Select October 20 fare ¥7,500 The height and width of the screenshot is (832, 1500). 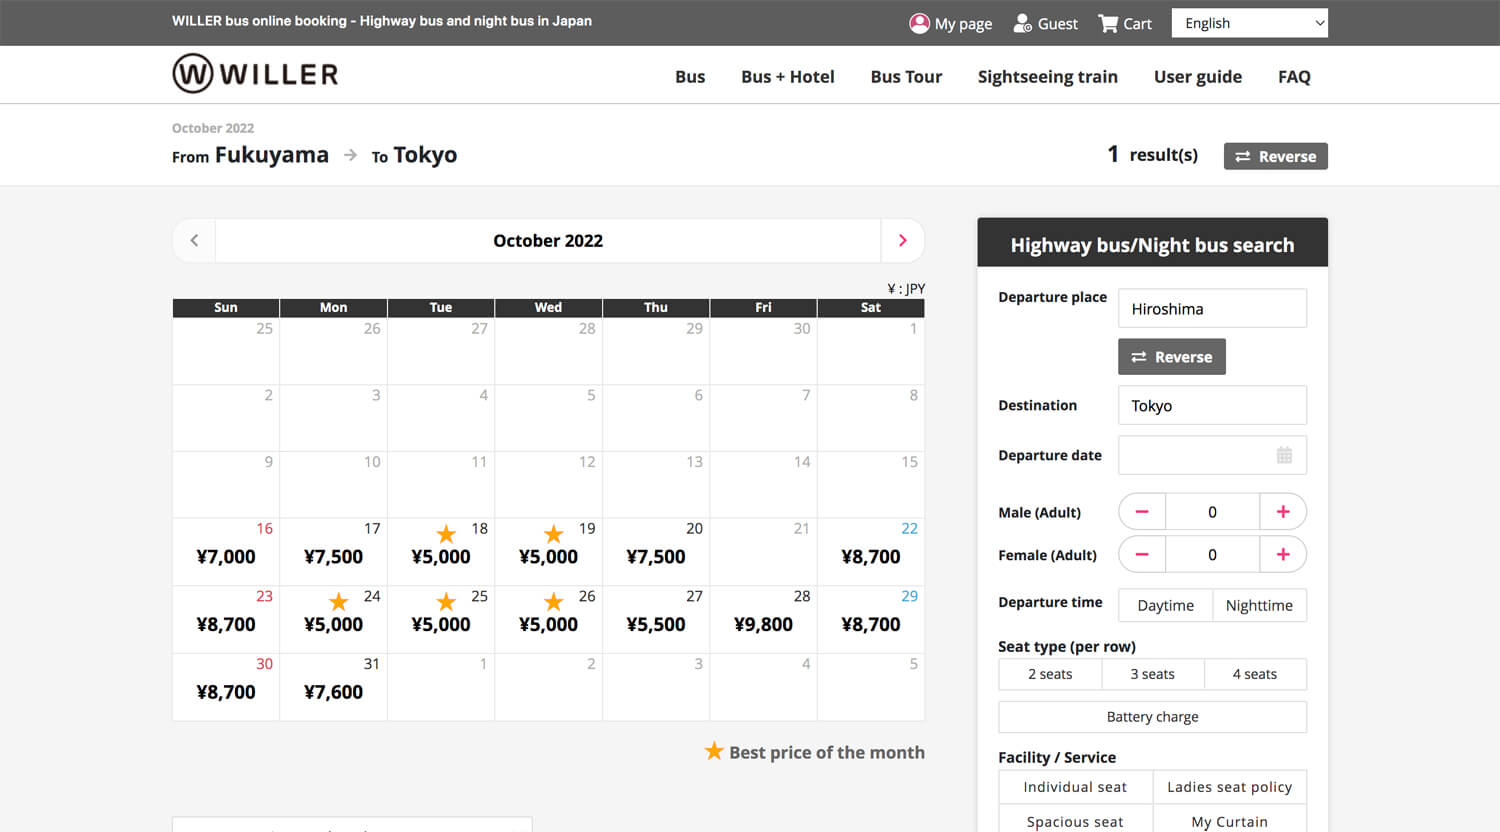click(x=656, y=557)
